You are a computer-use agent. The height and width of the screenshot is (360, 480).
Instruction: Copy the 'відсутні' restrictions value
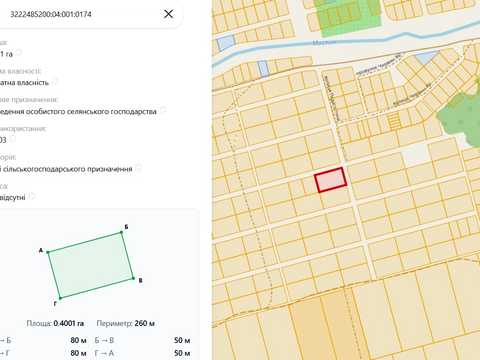[32, 197]
